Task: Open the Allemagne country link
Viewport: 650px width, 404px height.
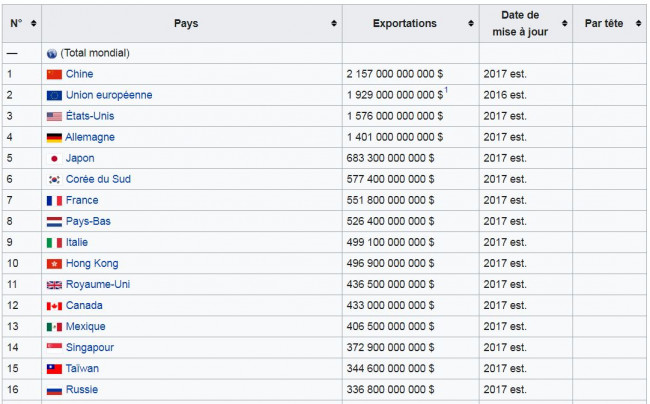Action: coord(90,137)
